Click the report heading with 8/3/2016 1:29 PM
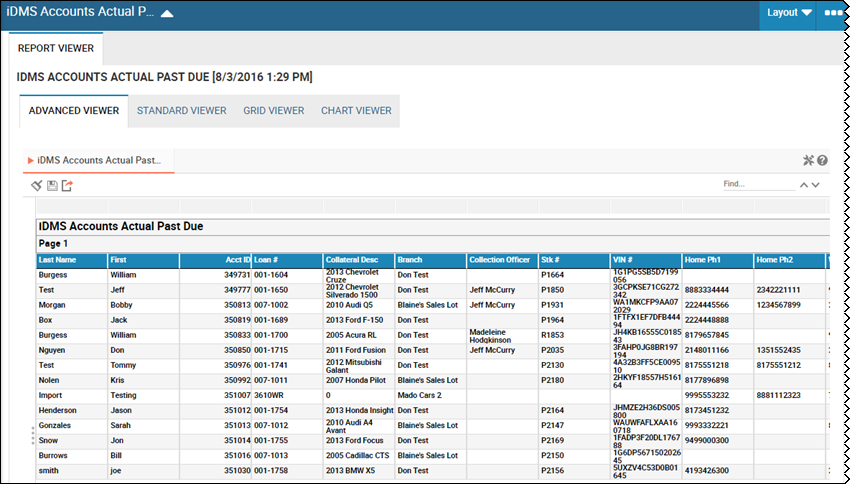850x484 pixels. [x=165, y=78]
